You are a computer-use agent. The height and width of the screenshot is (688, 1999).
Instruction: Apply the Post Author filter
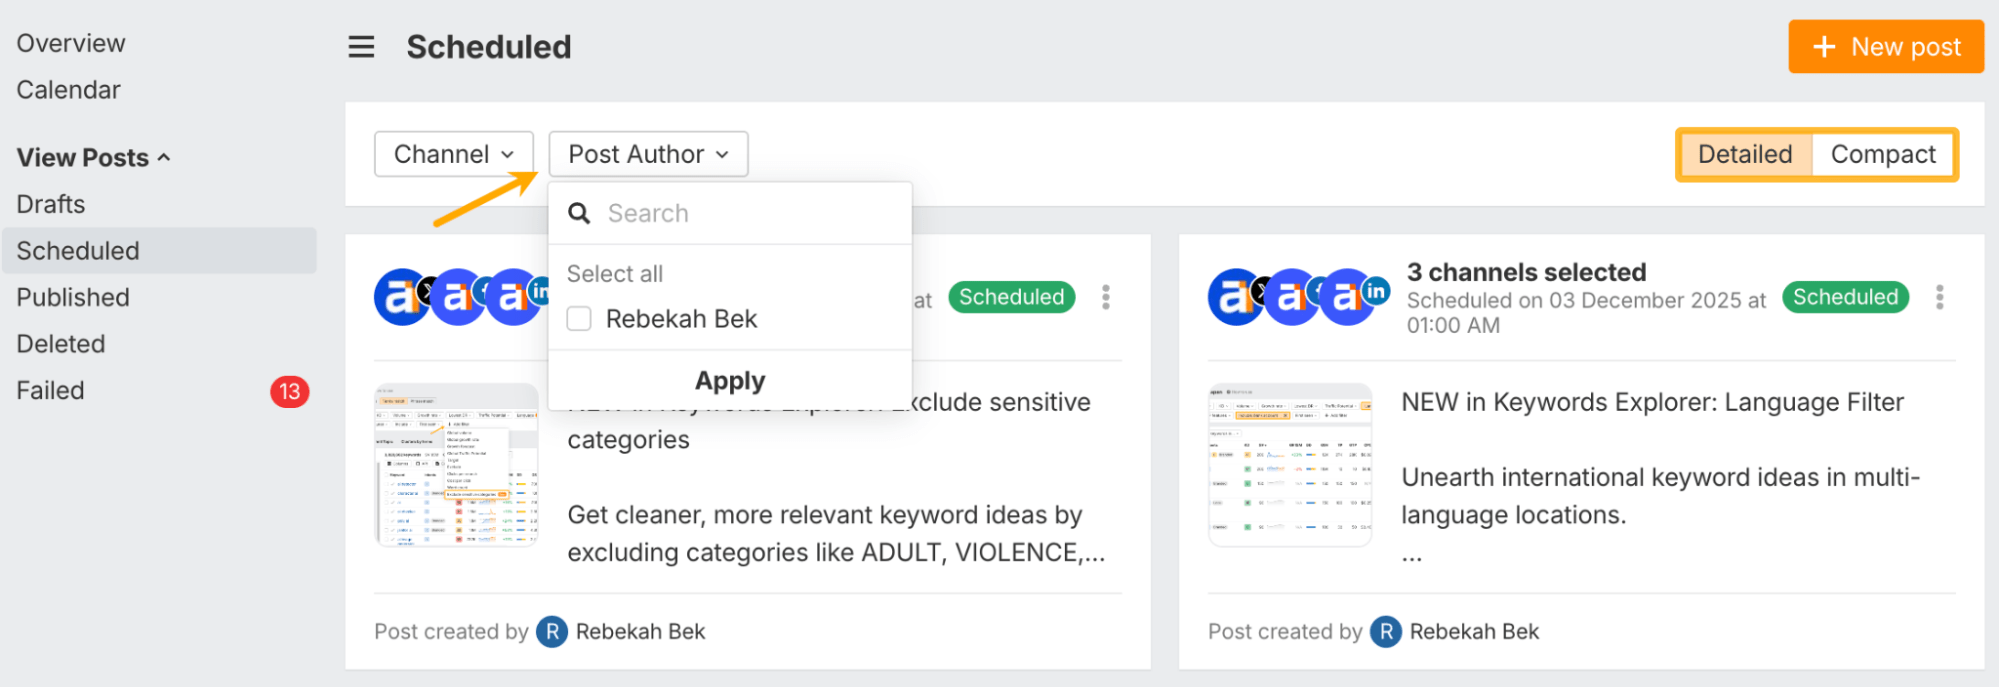pyautogui.click(x=730, y=381)
